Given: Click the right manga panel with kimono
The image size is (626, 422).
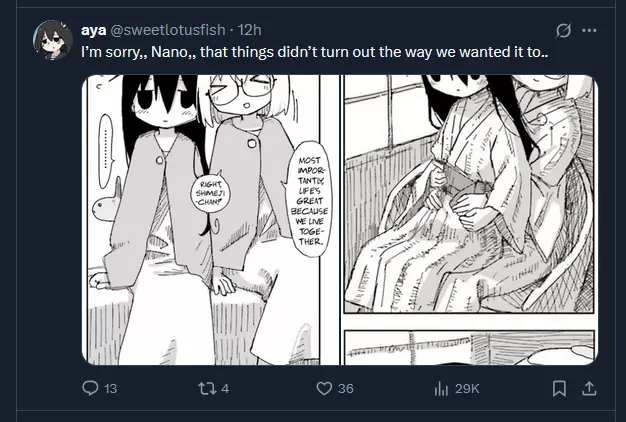Looking at the screenshot, I should click(469, 194).
